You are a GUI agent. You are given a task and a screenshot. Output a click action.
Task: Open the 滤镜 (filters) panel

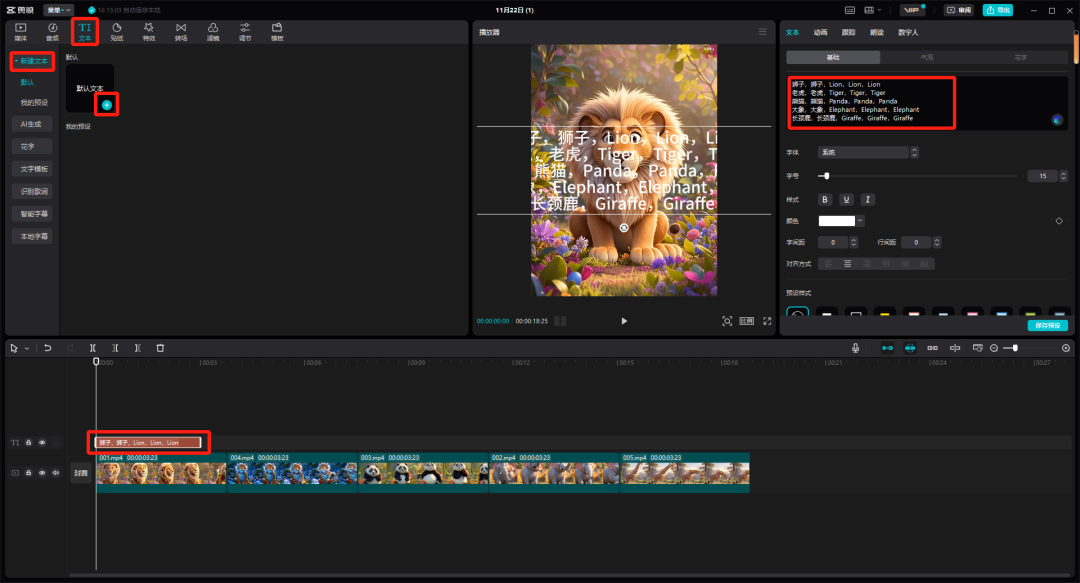click(x=213, y=31)
